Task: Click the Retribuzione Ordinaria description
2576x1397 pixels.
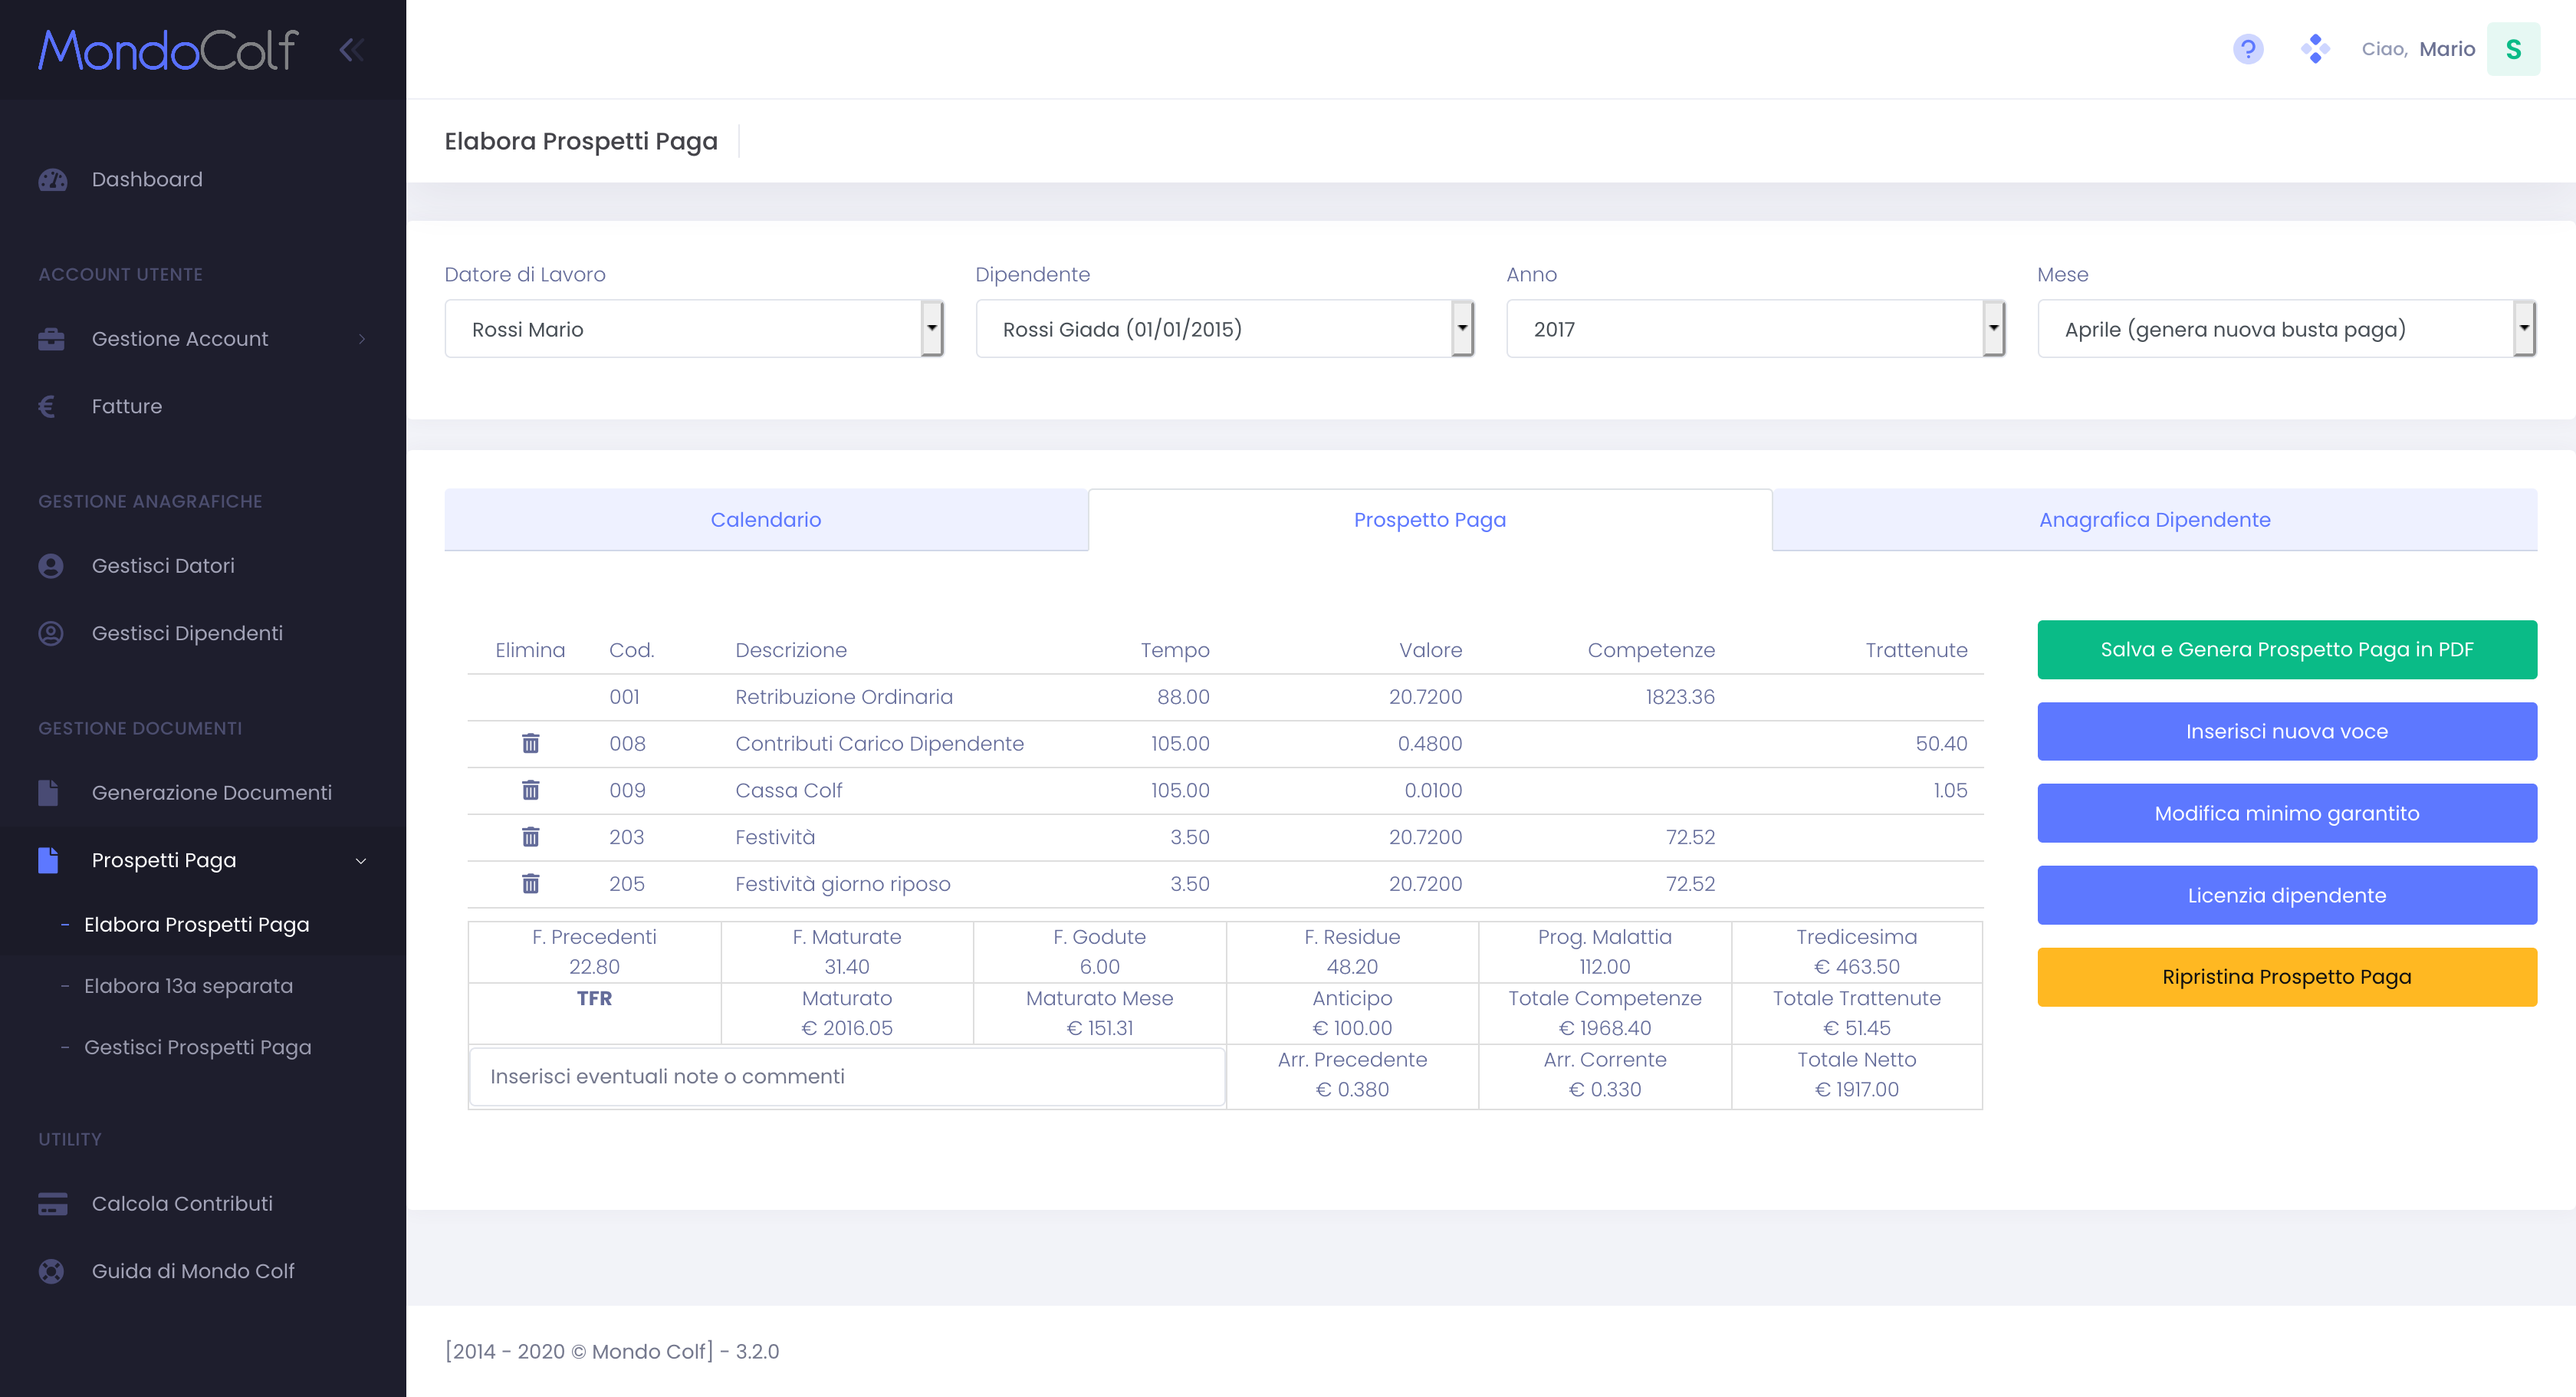Action: pos(844,697)
